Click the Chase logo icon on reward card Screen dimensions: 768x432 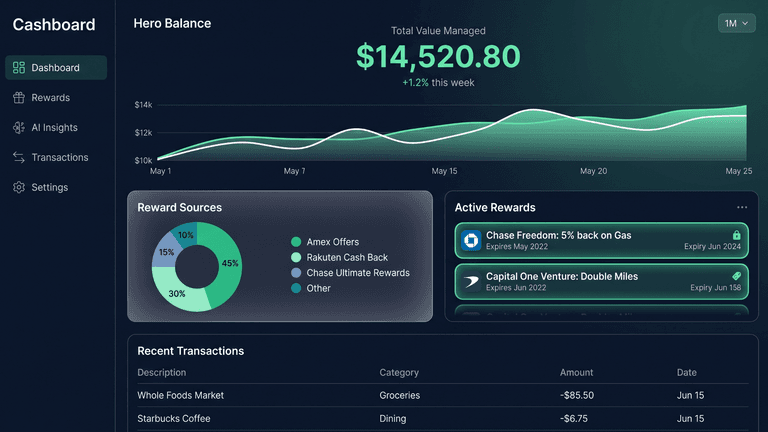pos(471,240)
